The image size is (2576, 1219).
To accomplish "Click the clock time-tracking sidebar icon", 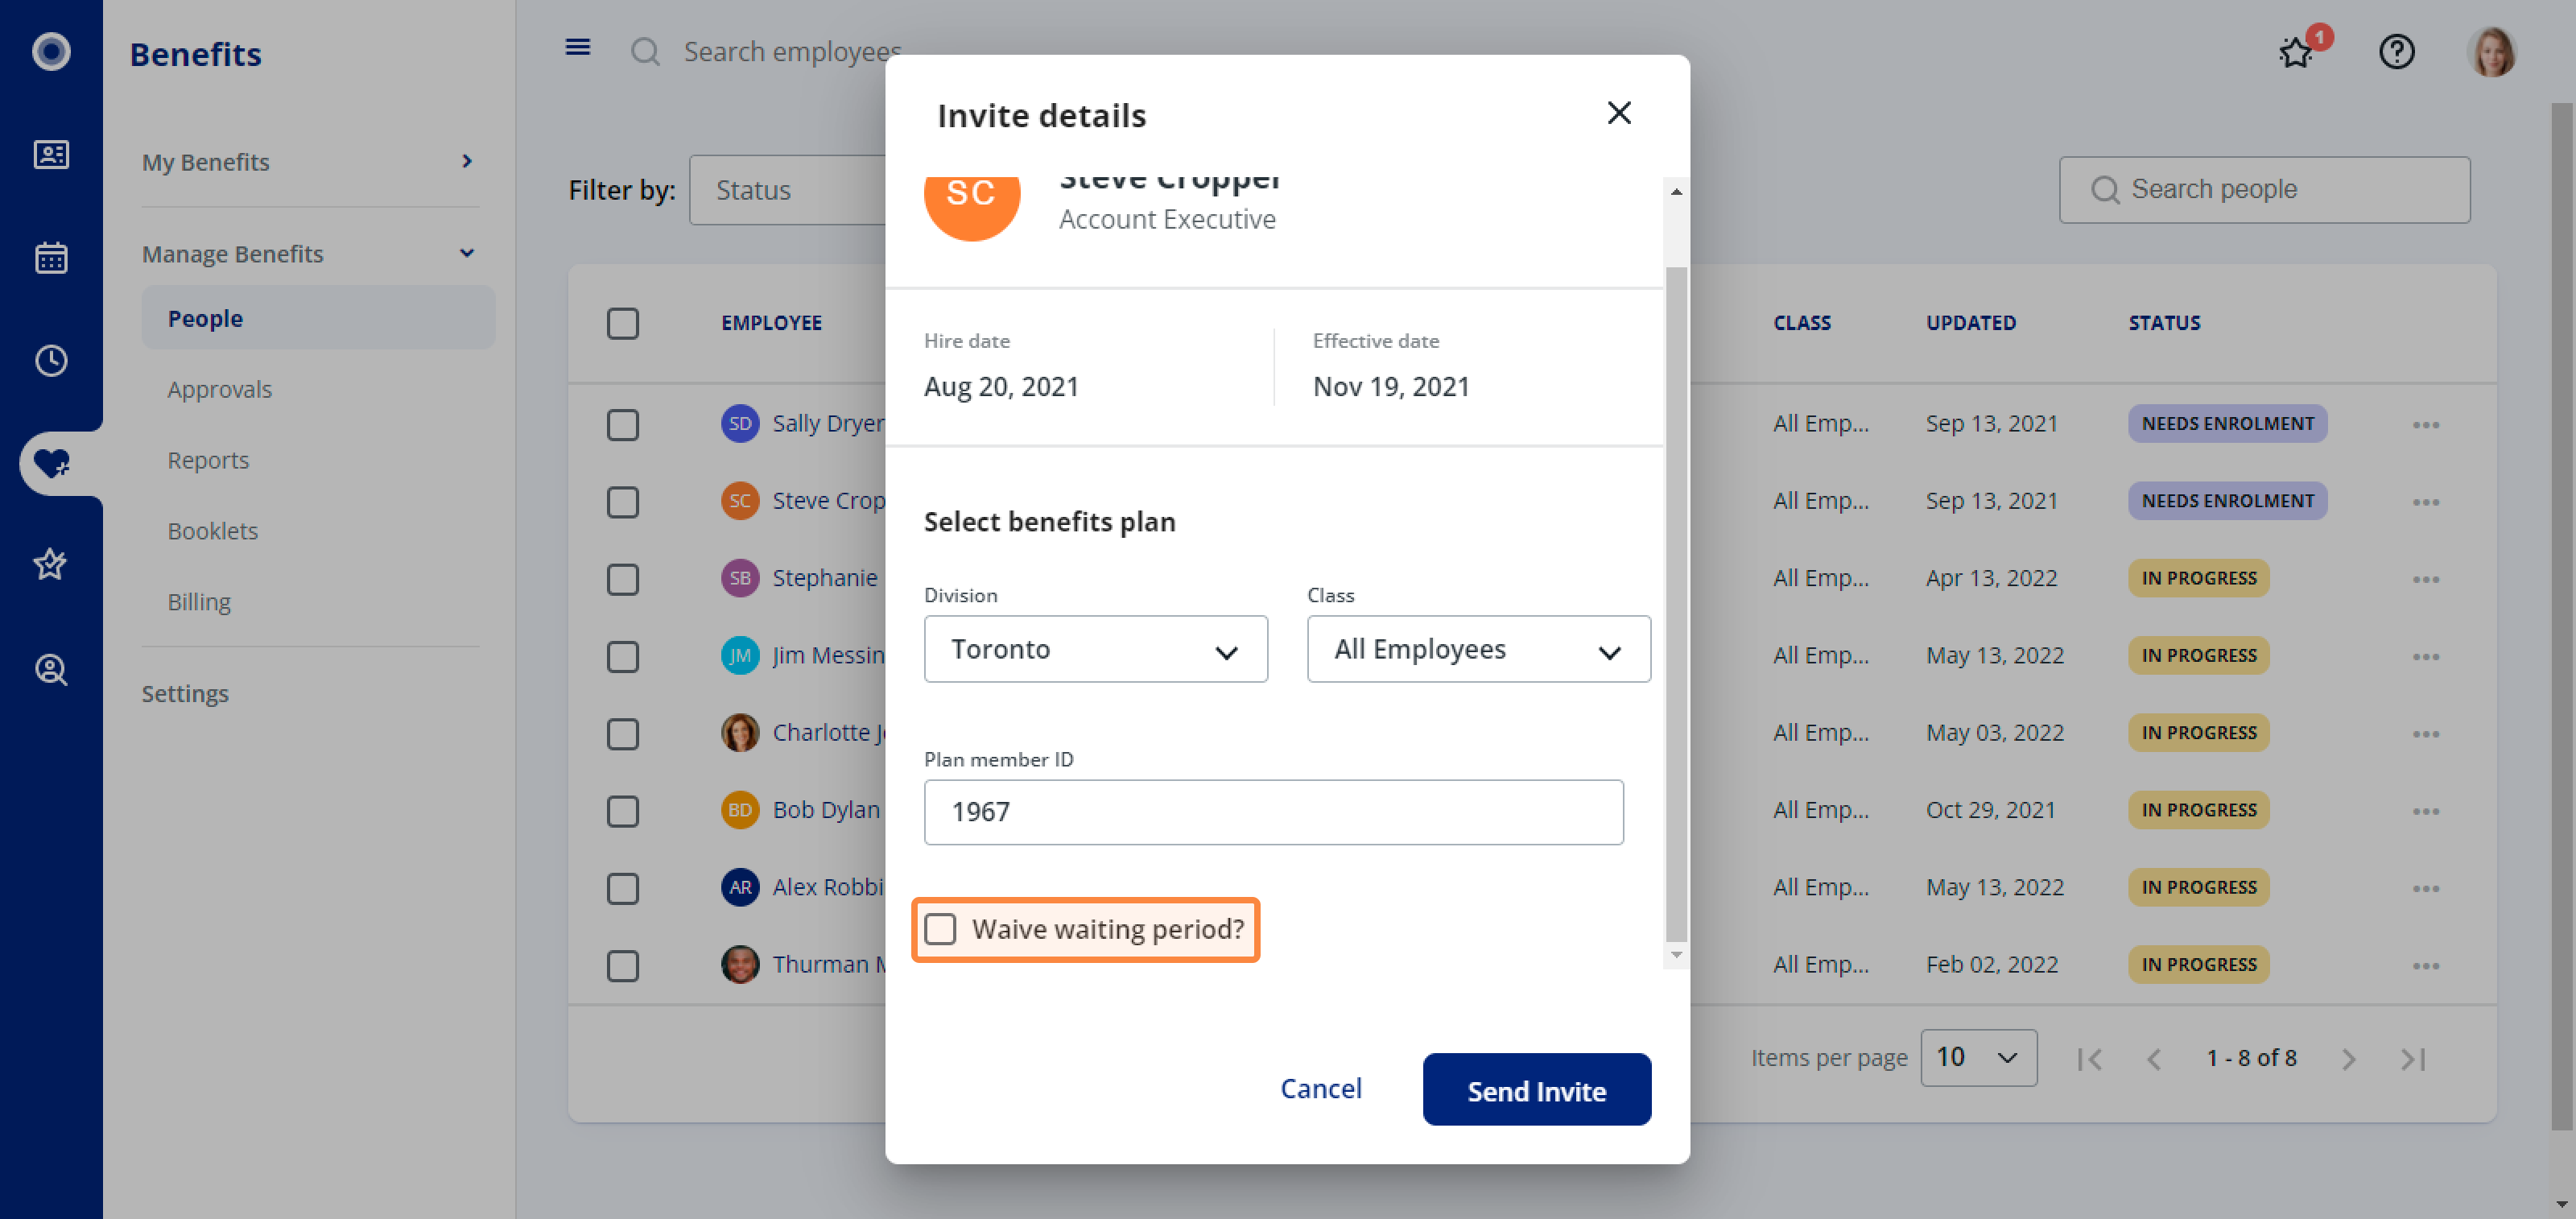I will [51, 361].
